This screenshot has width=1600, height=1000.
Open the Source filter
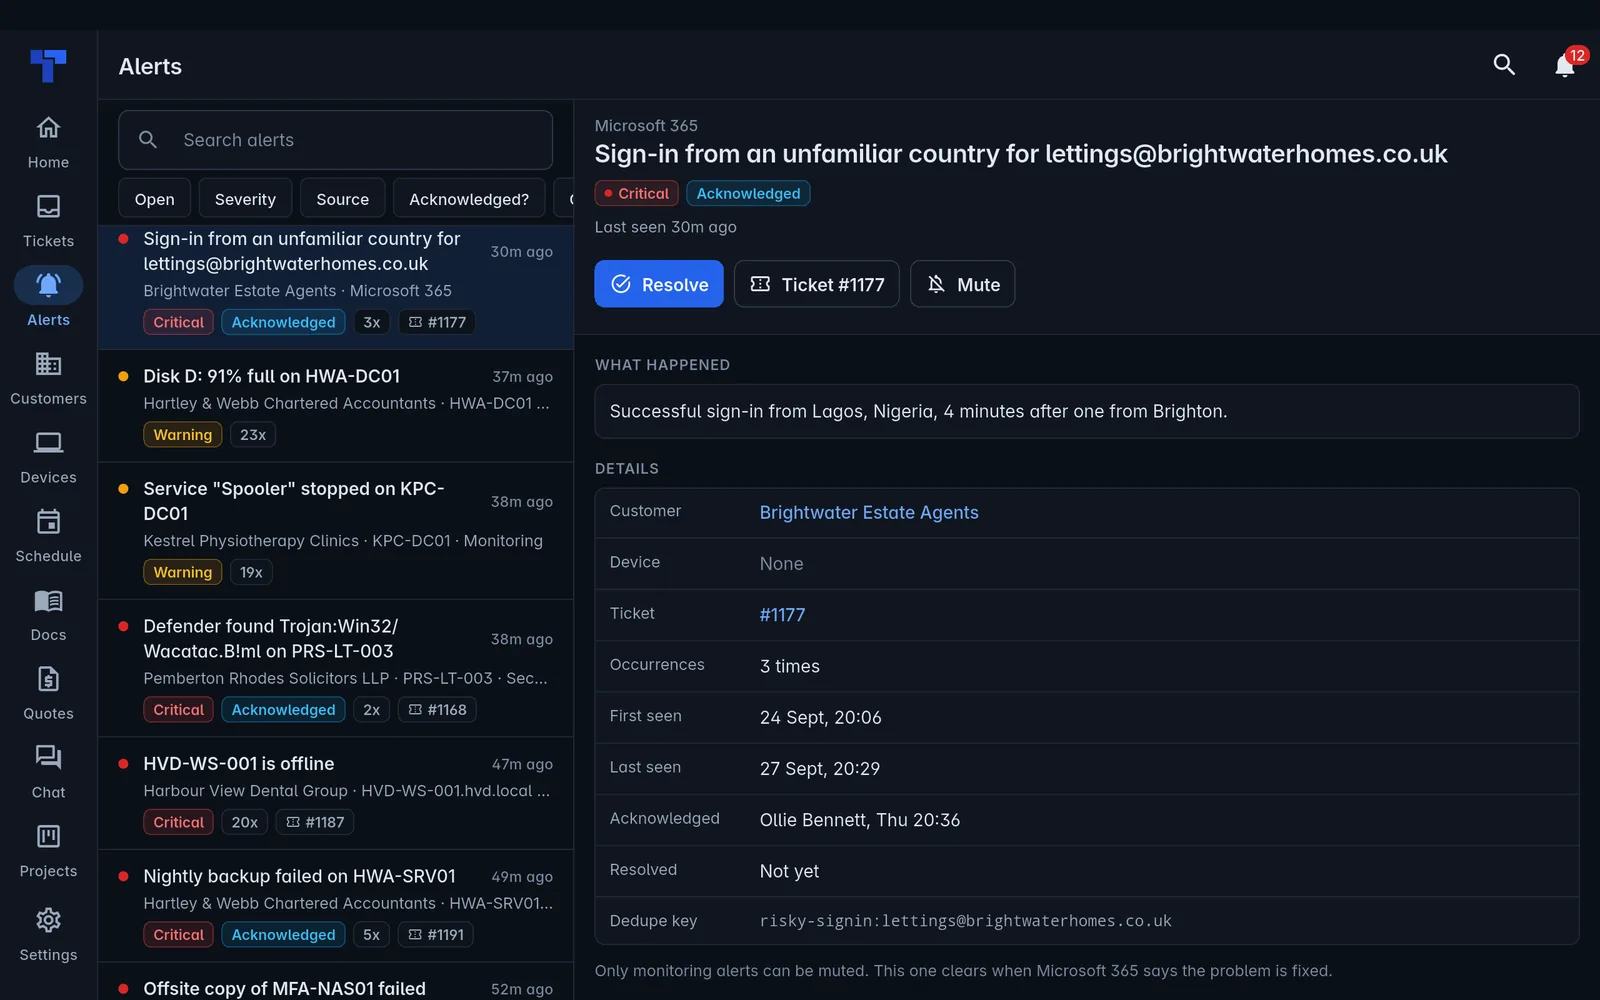coord(342,199)
